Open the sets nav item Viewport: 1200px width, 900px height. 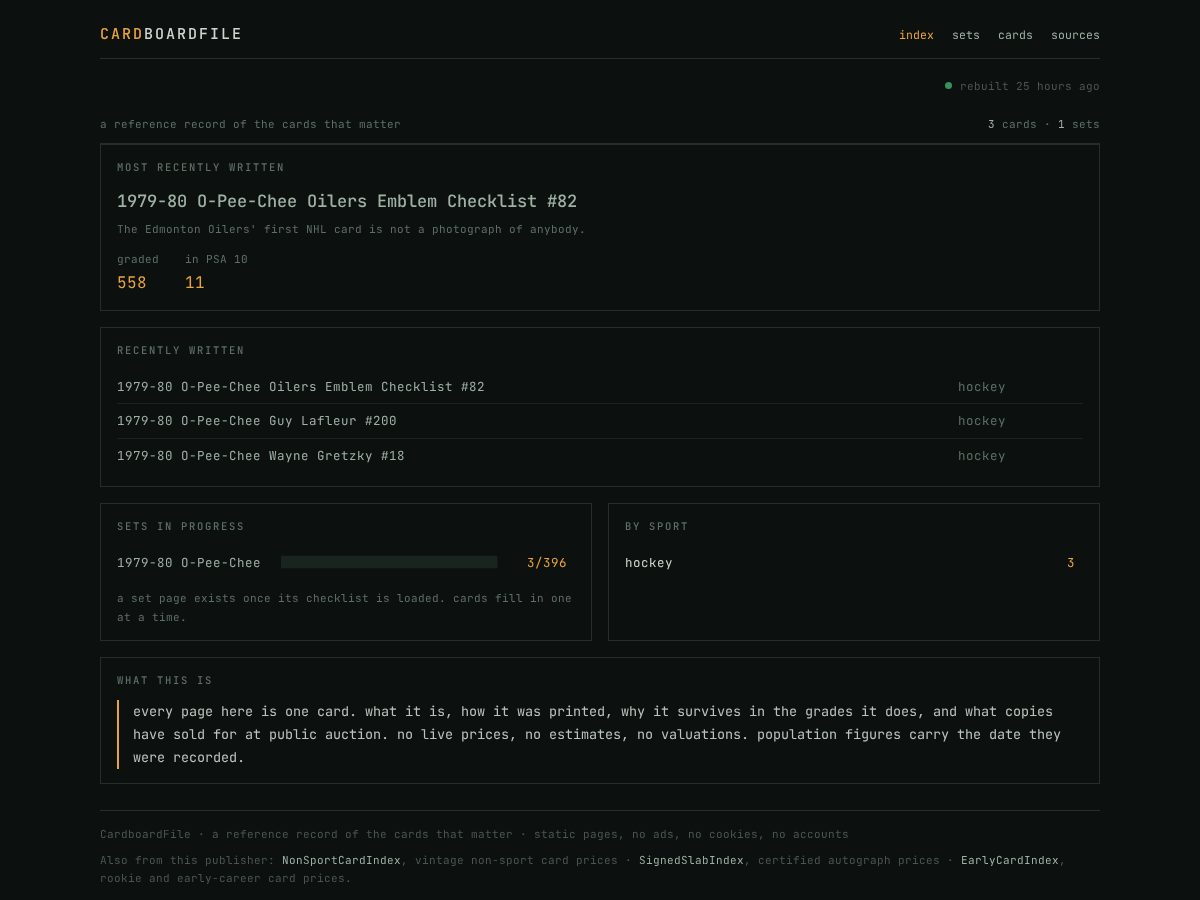click(x=966, y=35)
